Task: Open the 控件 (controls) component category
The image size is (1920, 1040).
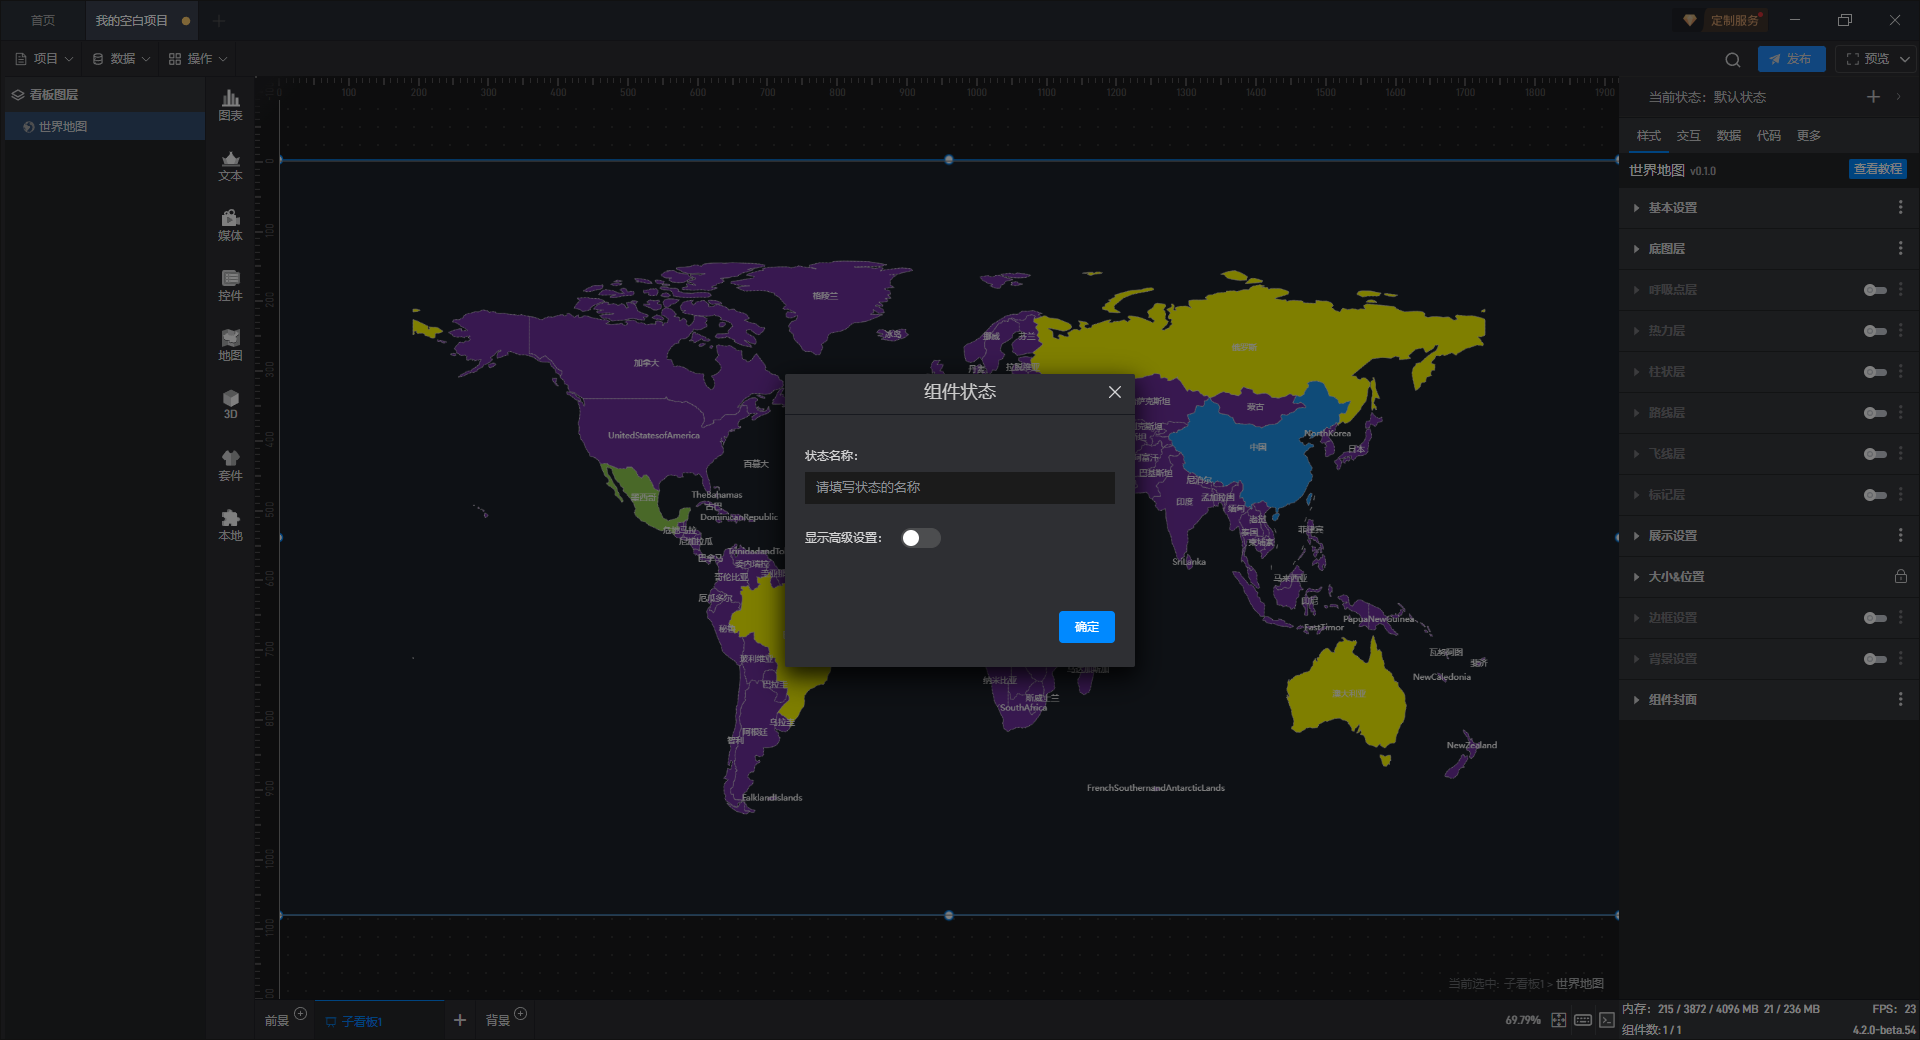Action: pyautogui.click(x=230, y=285)
